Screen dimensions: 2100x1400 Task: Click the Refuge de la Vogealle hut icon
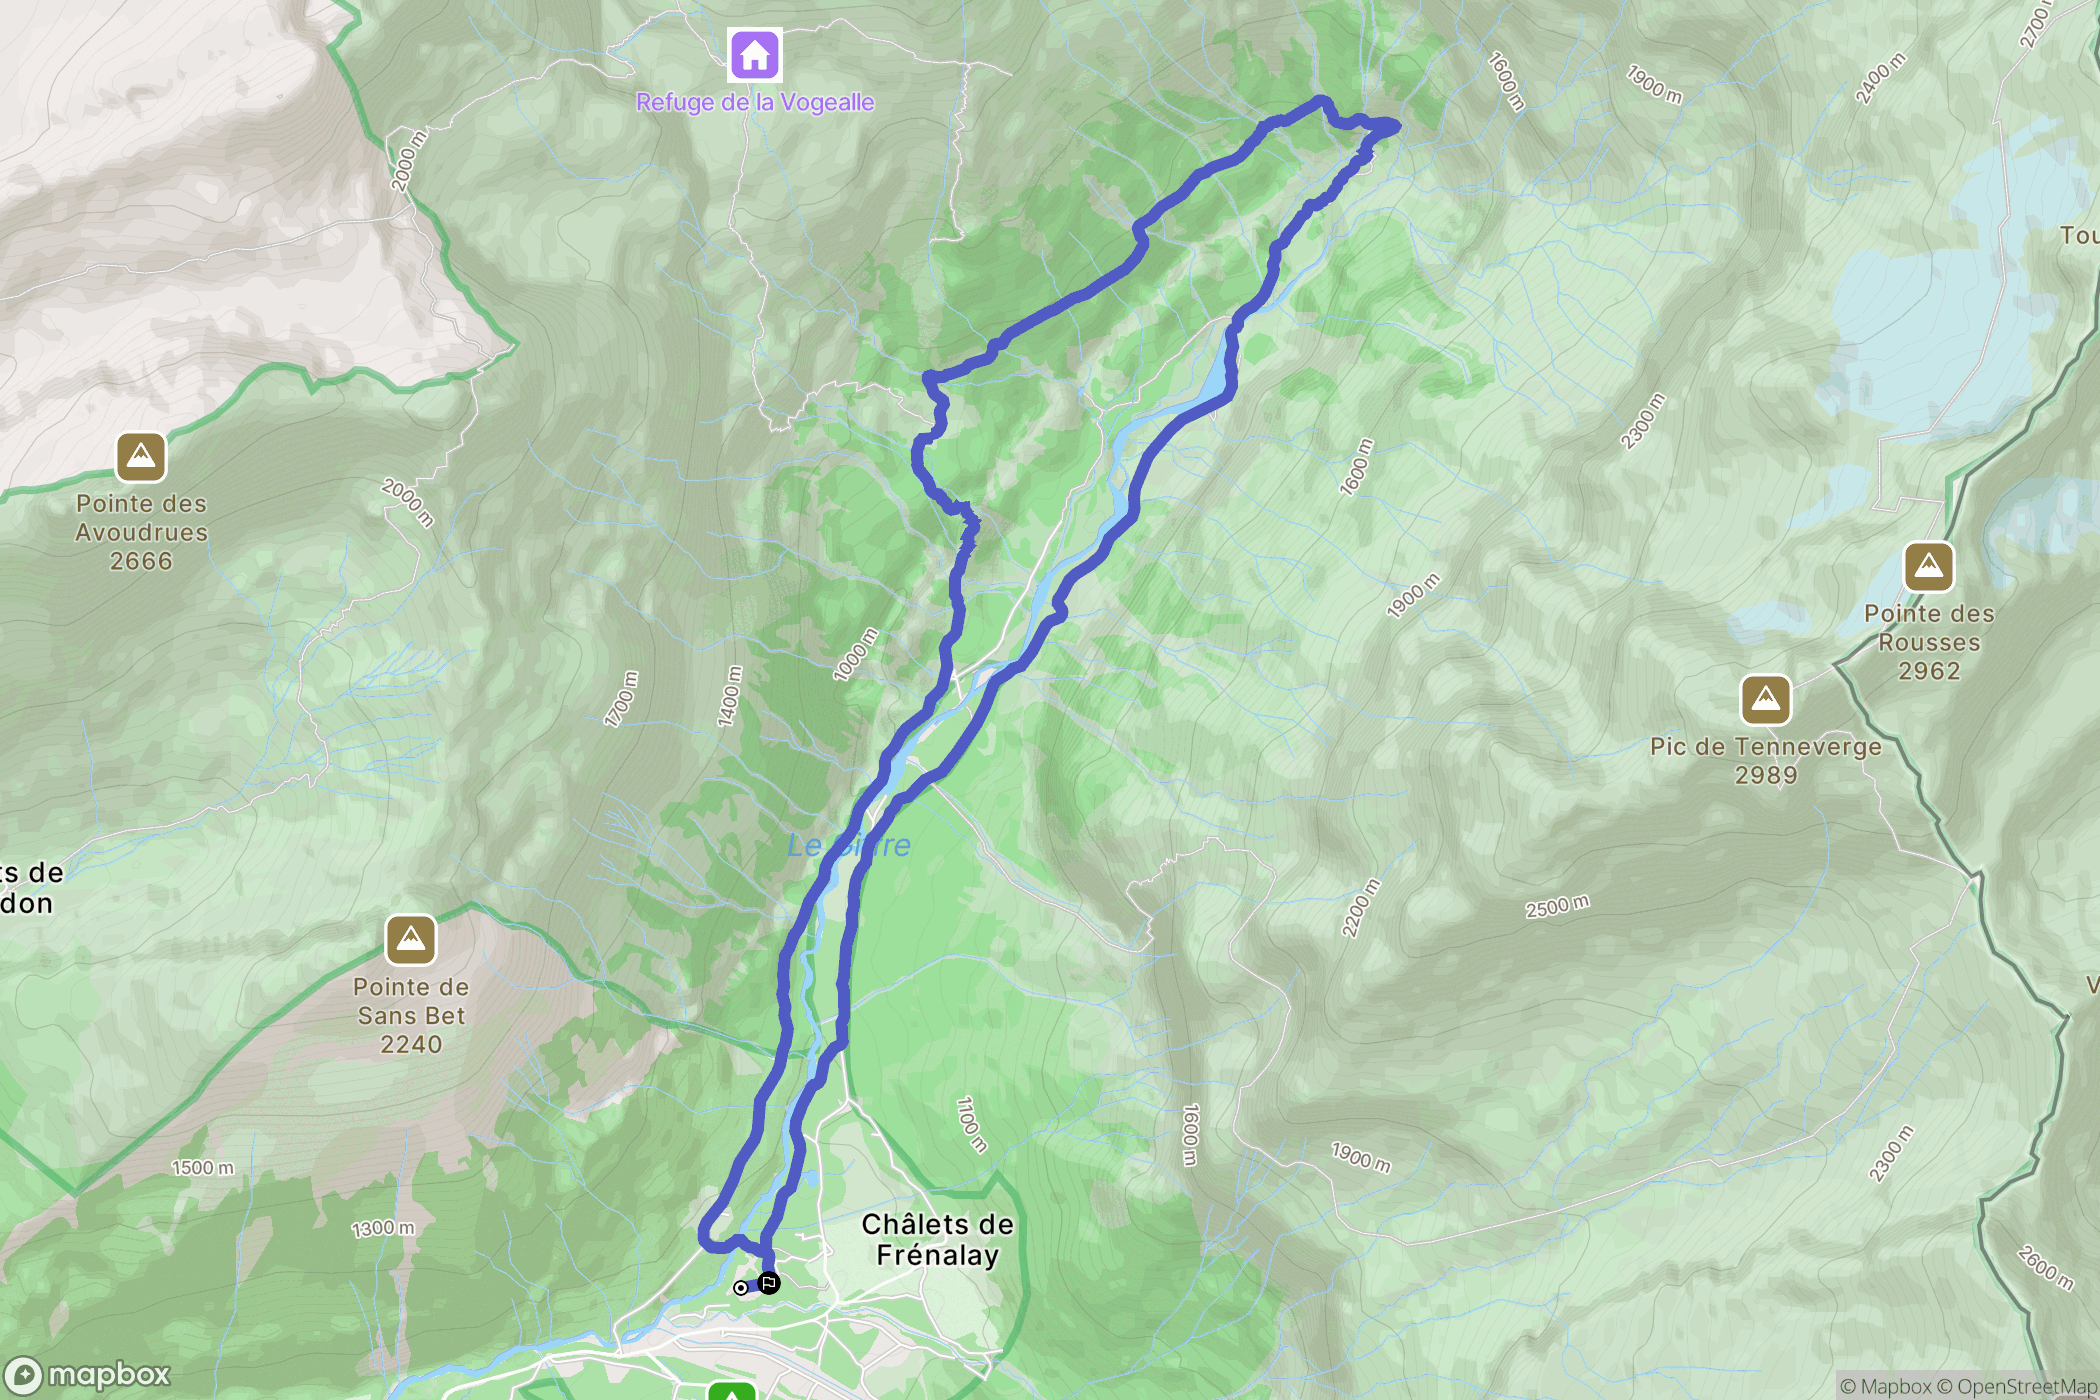(x=755, y=54)
